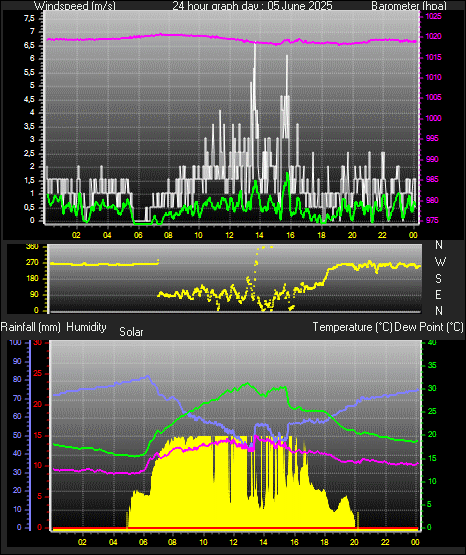
Task: Select the 6,5 windspeed axis label
Action: pyautogui.click(x=30, y=46)
